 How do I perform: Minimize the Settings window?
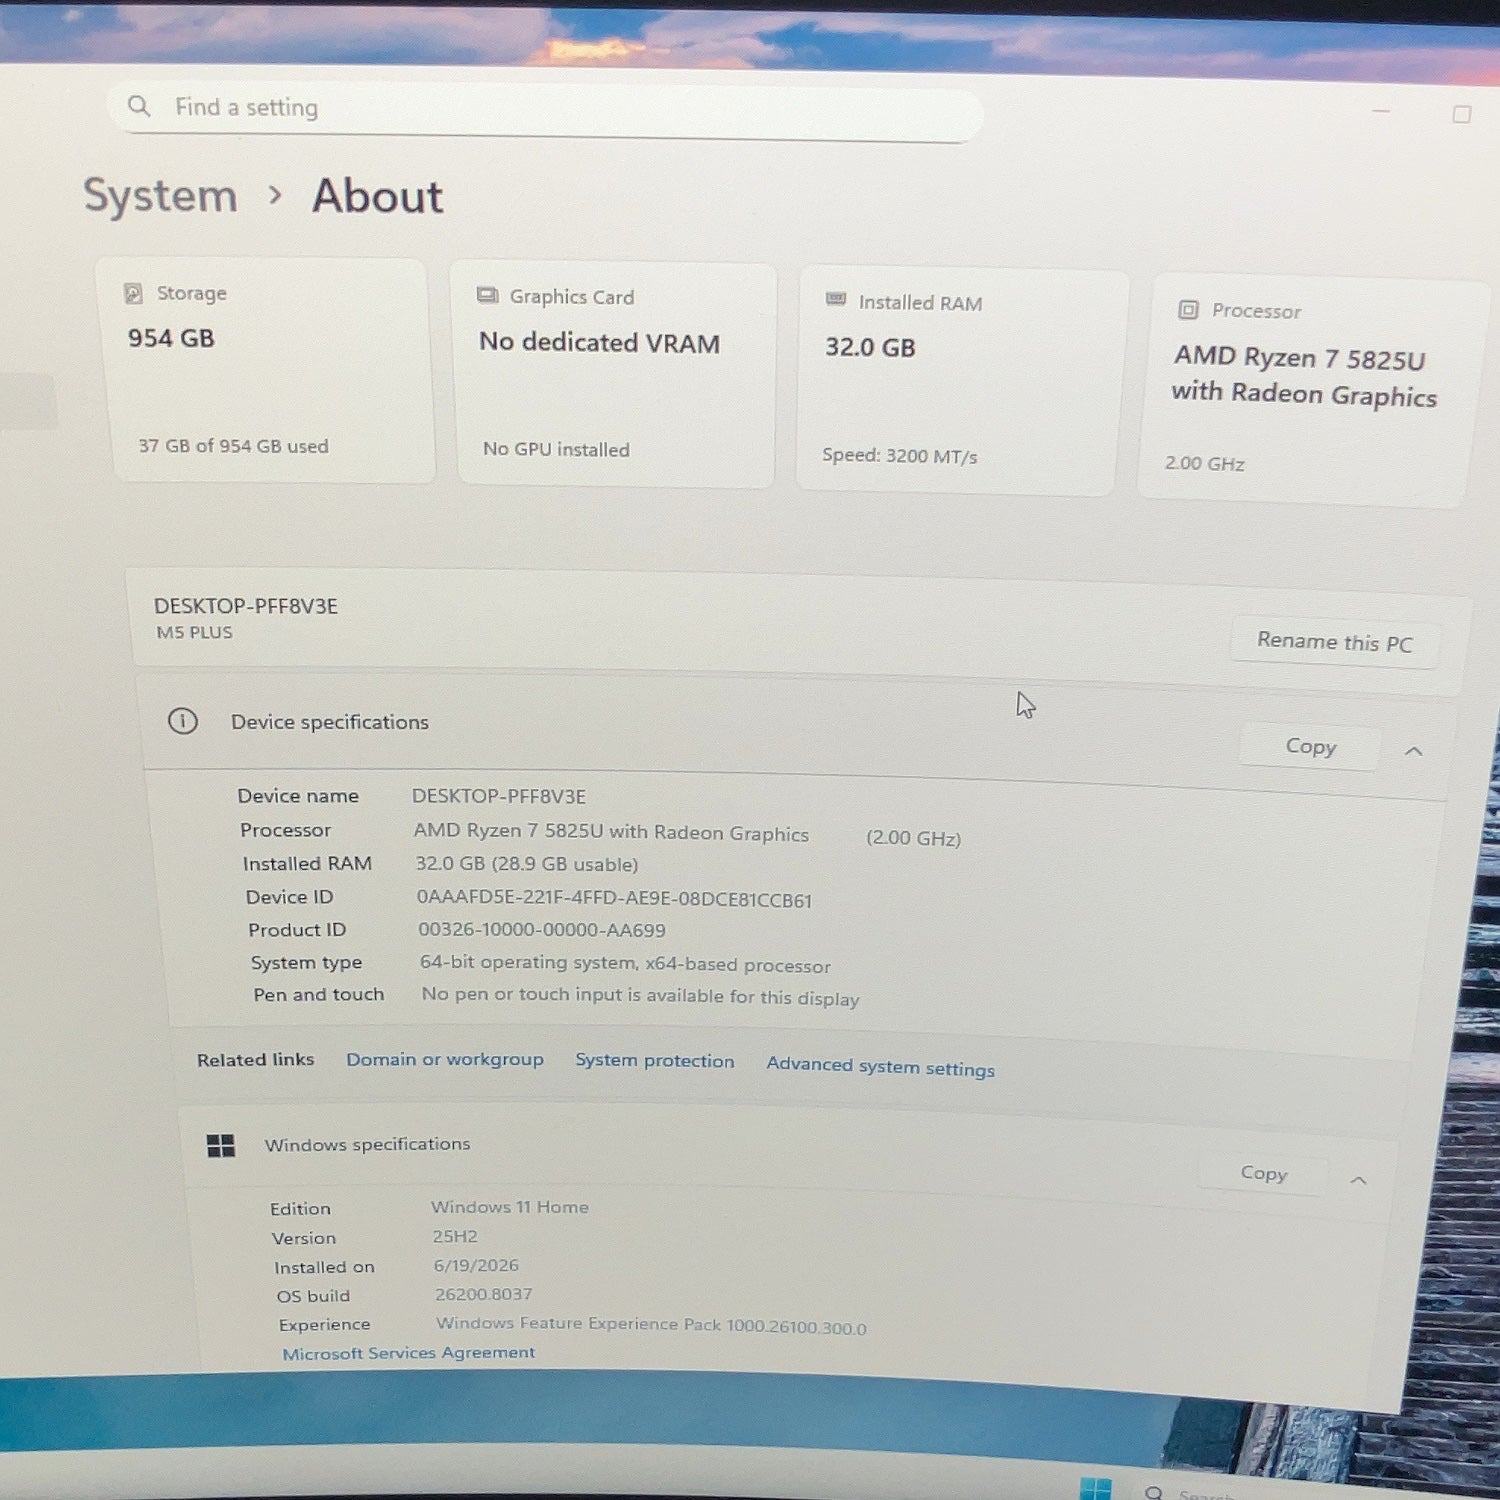[1381, 111]
